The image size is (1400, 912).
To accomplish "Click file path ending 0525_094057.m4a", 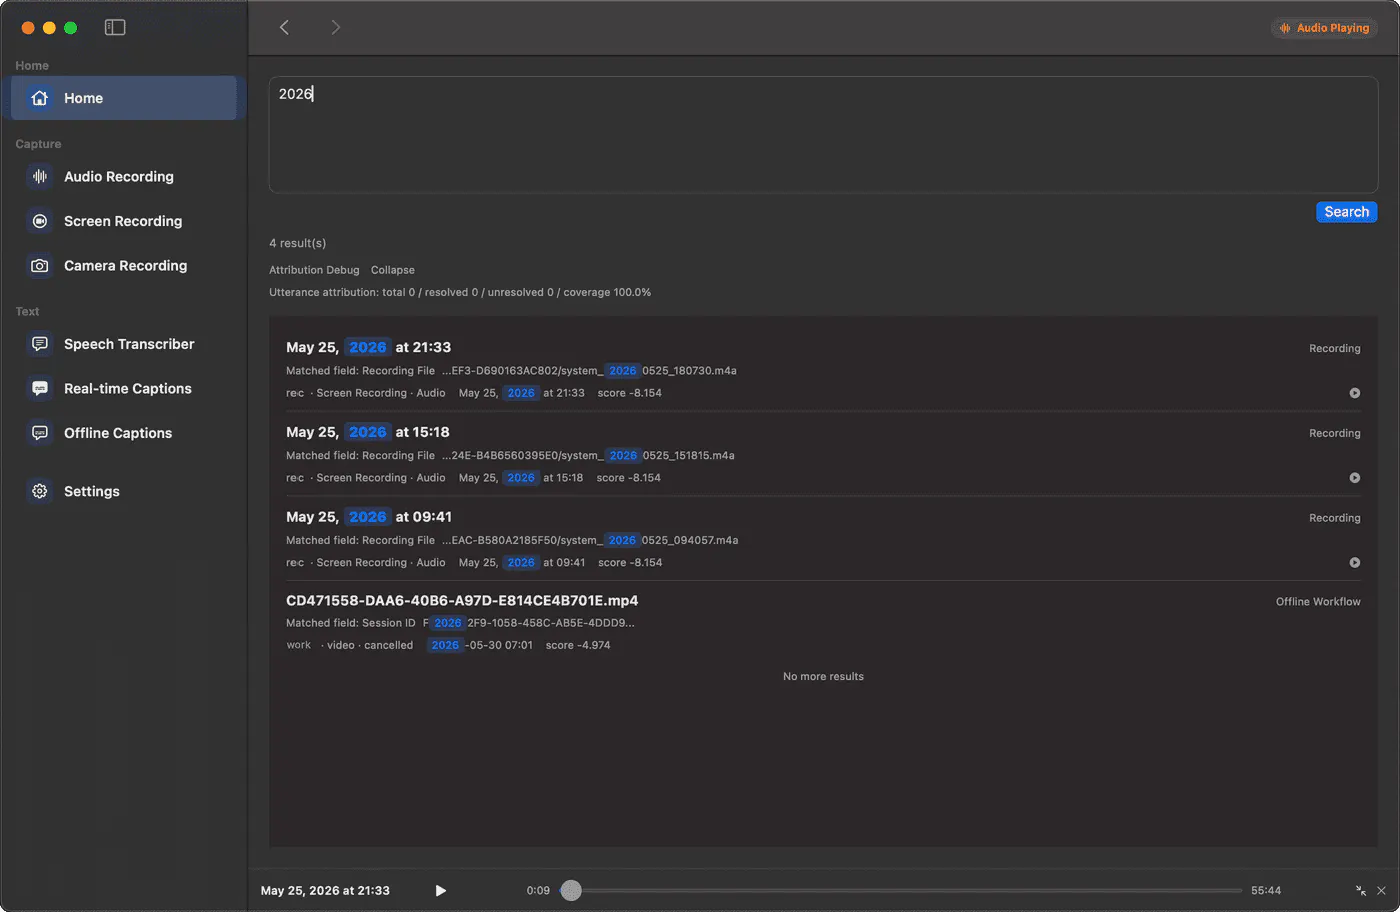I will pos(590,541).
